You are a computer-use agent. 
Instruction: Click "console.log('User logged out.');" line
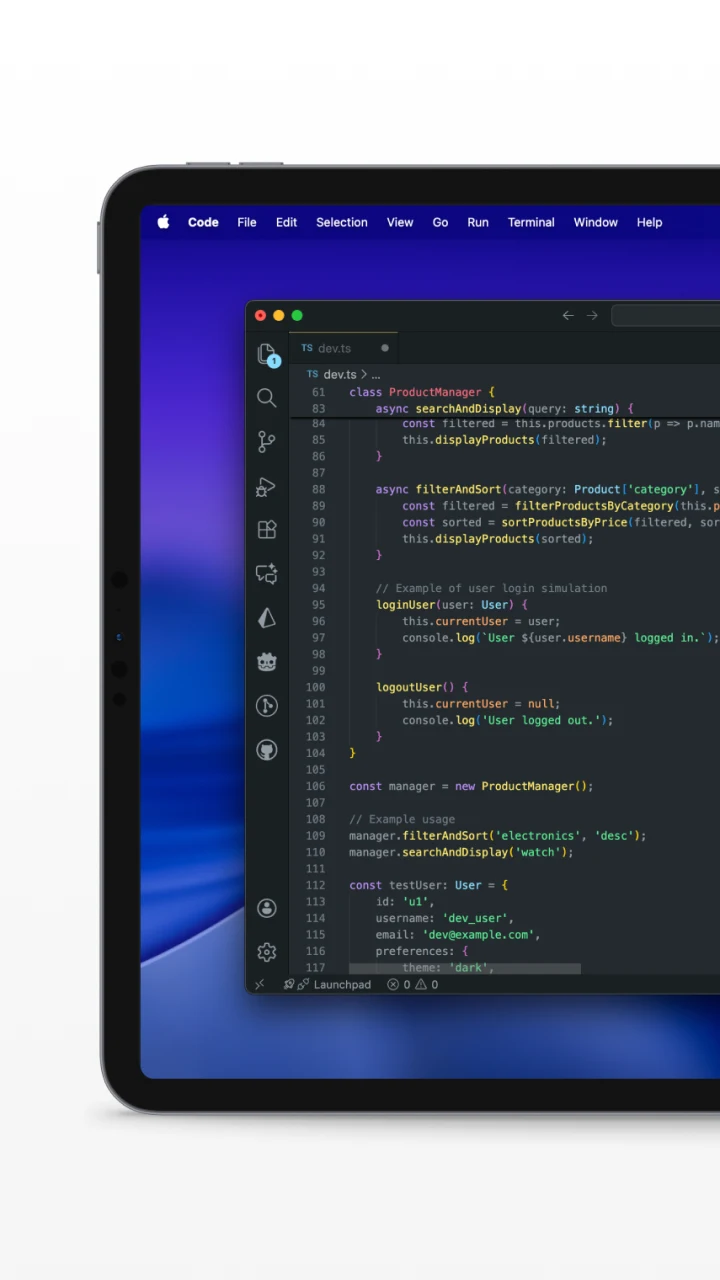(508, 720)
